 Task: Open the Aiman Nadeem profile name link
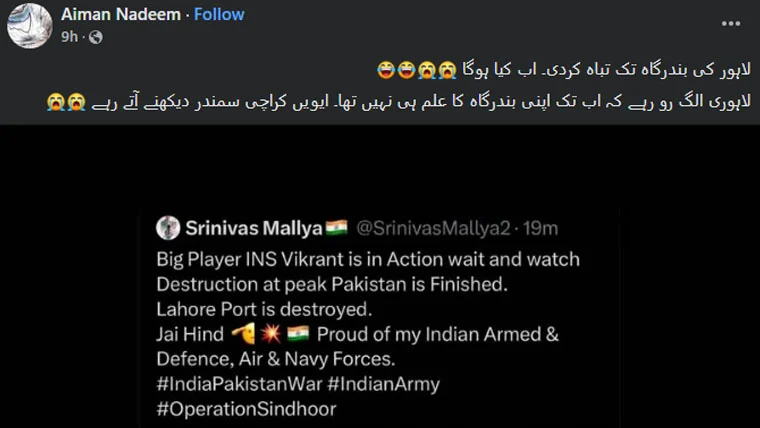(x=121, y=15)
